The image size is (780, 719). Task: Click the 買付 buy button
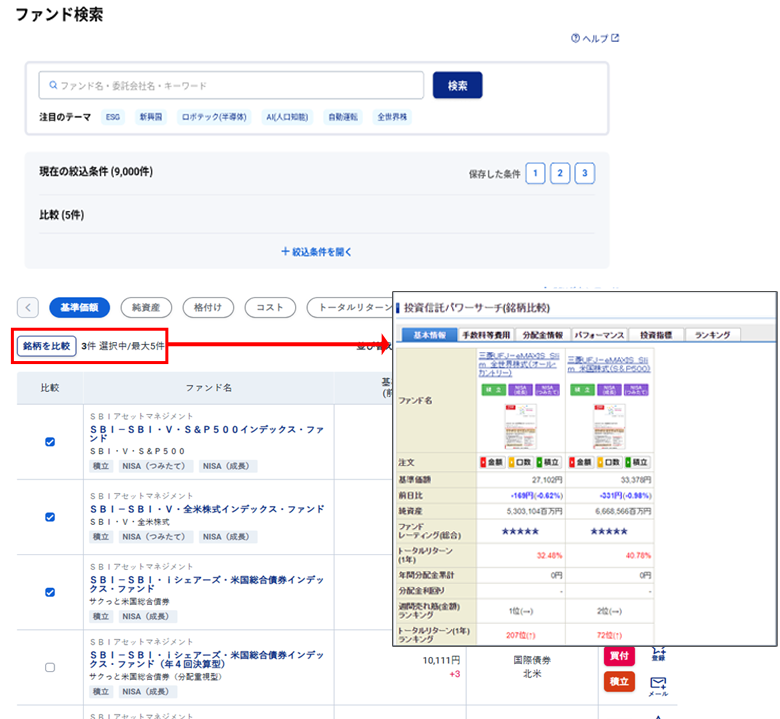pos(619,655)
